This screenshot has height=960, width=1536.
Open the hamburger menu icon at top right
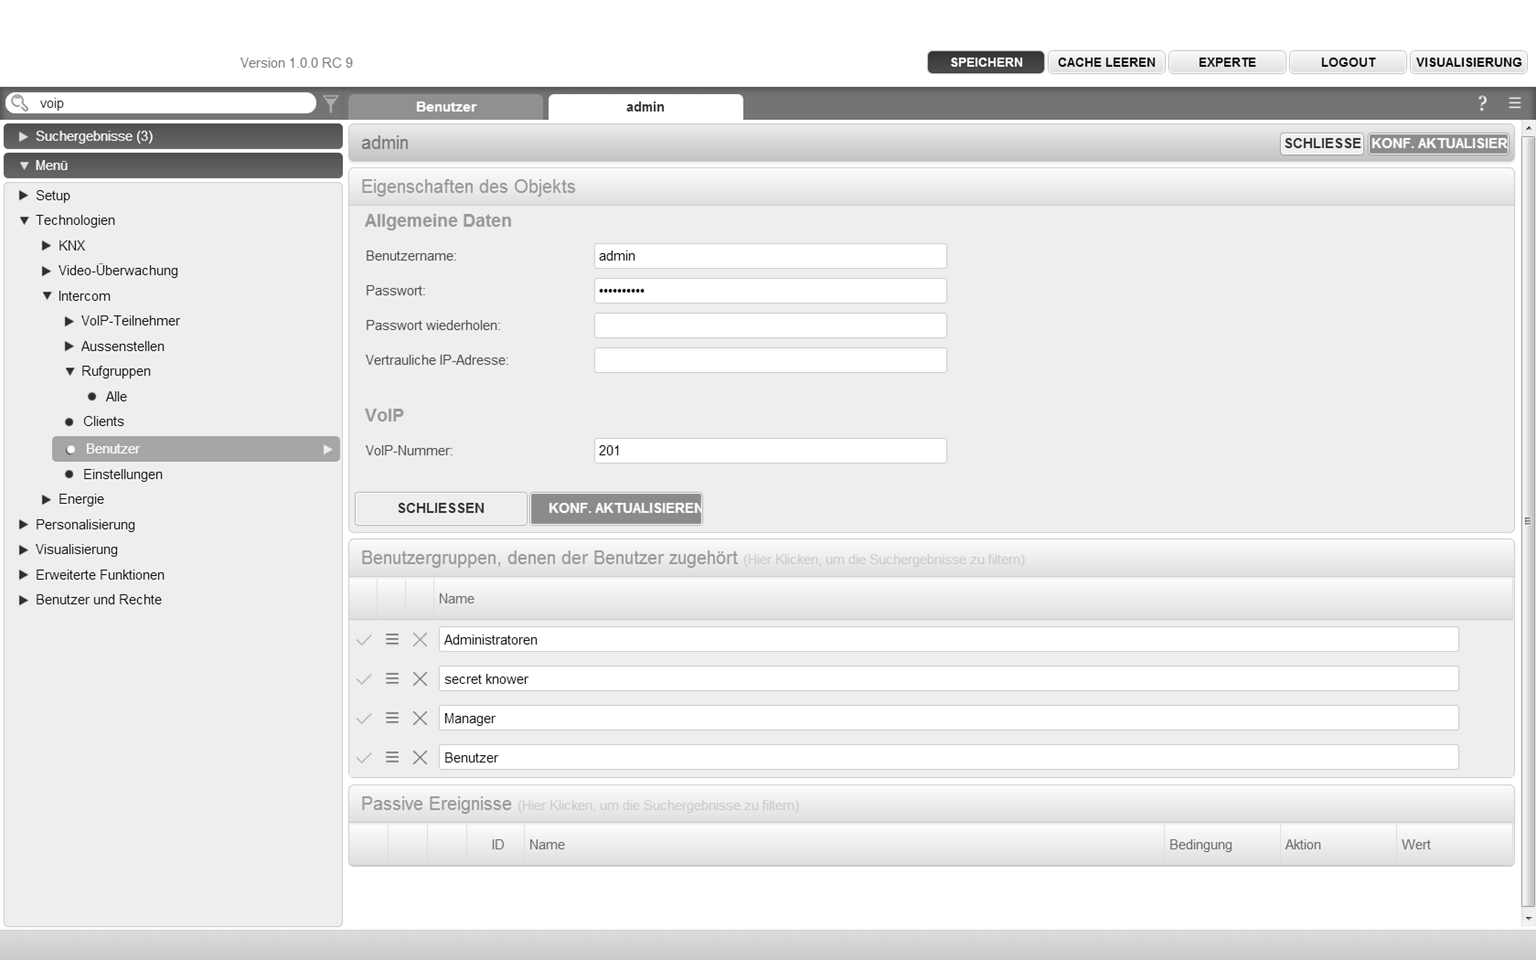point(1515,103)
